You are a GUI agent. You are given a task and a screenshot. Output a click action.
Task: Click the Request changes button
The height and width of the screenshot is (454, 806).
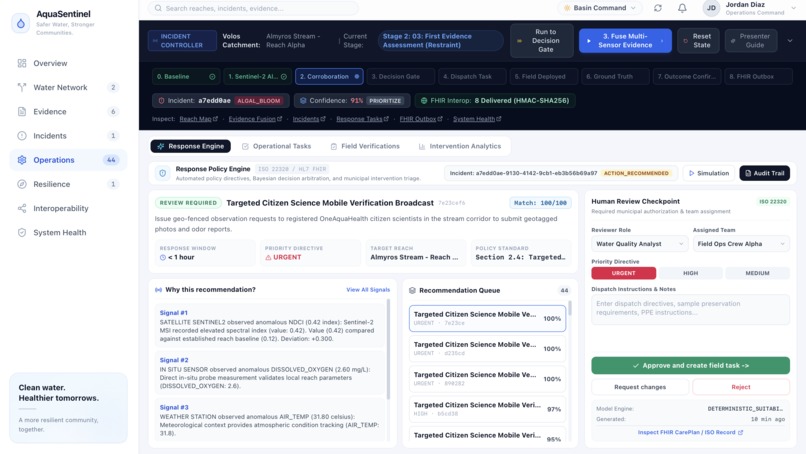[x=640, y=387]
